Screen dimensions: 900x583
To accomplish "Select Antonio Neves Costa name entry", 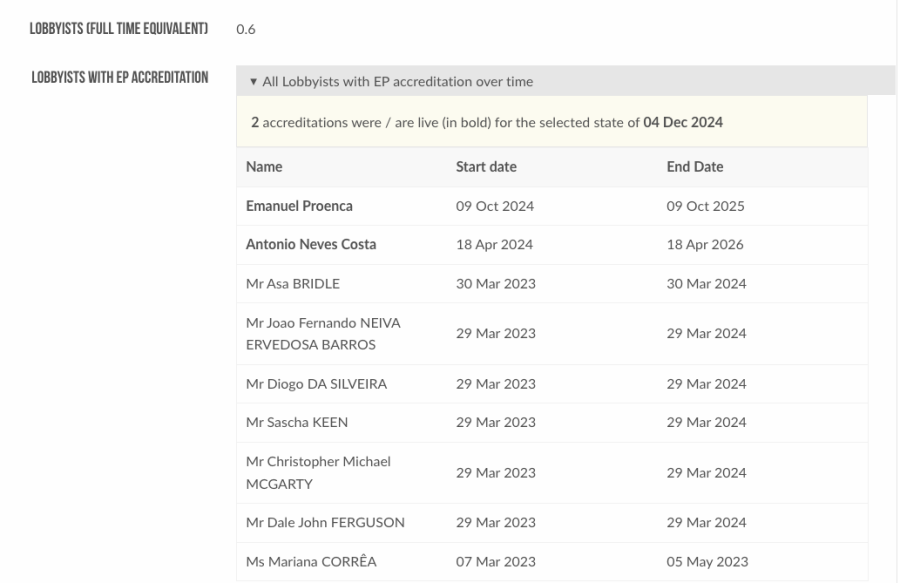I will point(311,244).
